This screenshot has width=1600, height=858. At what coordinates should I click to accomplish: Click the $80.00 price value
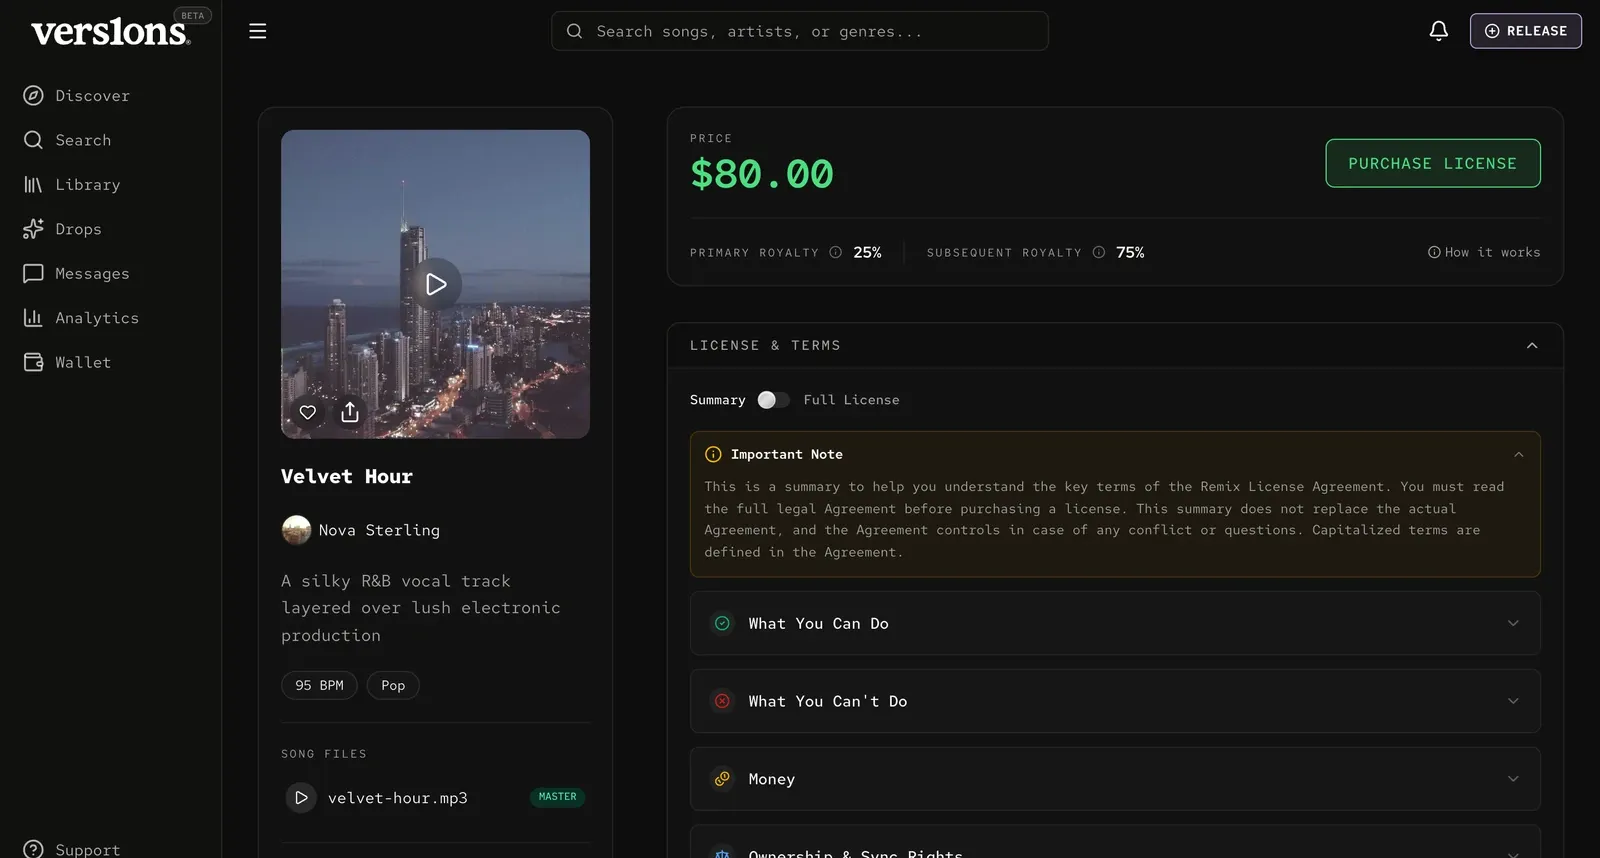pyautogui.click(x=762, y=174)
